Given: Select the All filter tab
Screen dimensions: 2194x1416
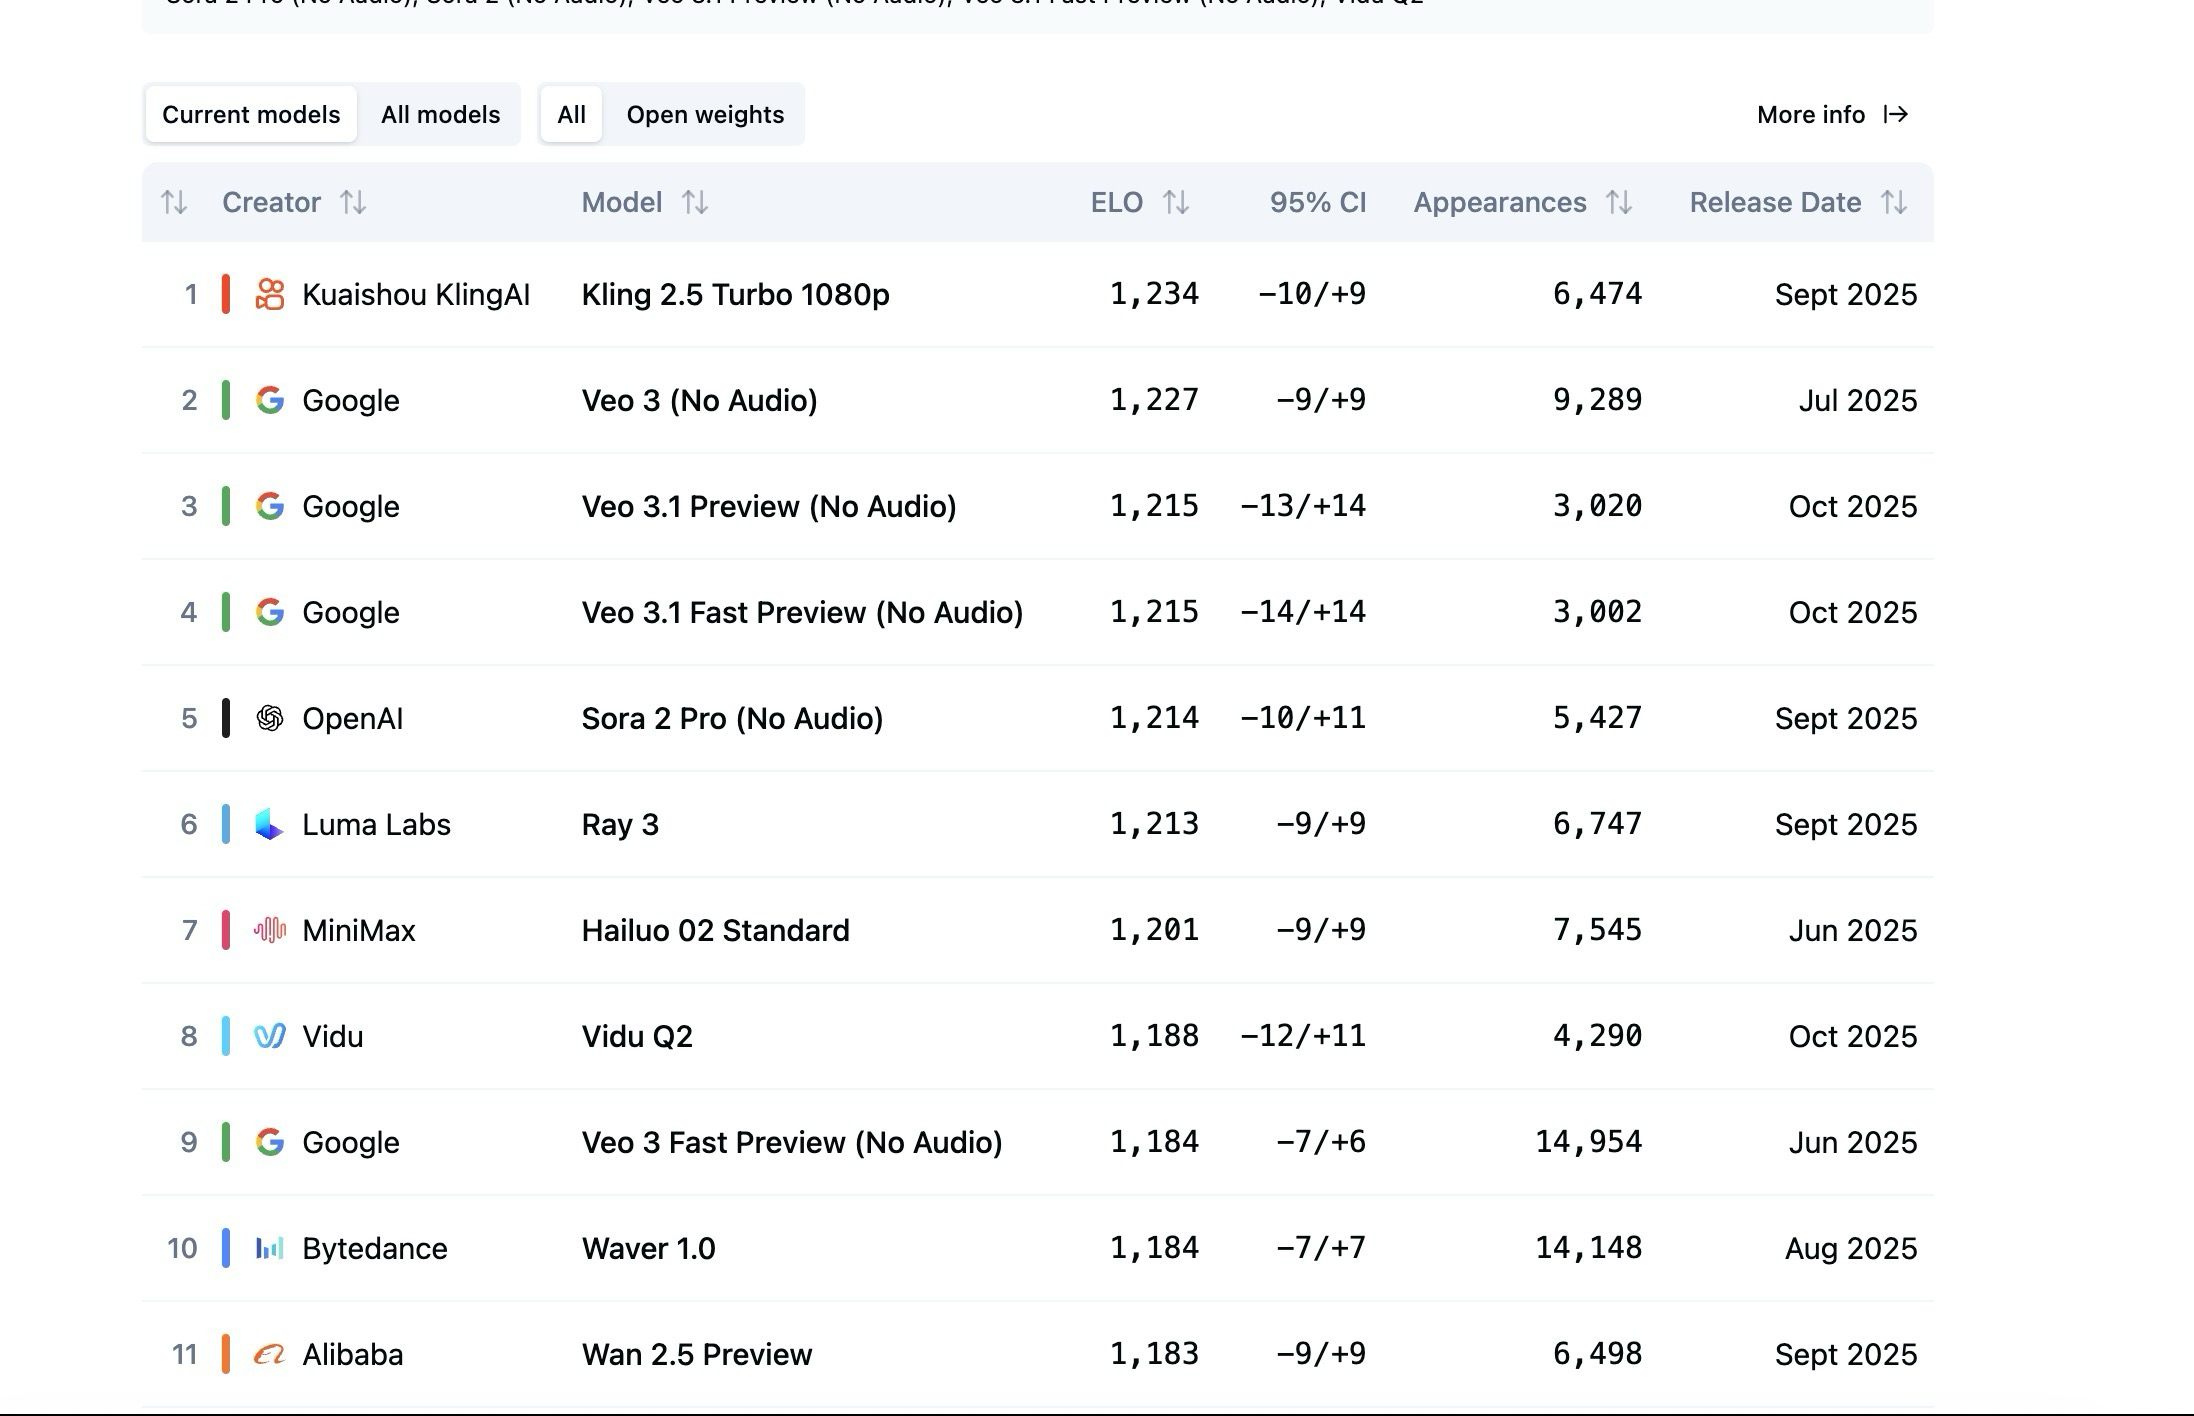Looking at the screenshot, I should click(571, 115).
